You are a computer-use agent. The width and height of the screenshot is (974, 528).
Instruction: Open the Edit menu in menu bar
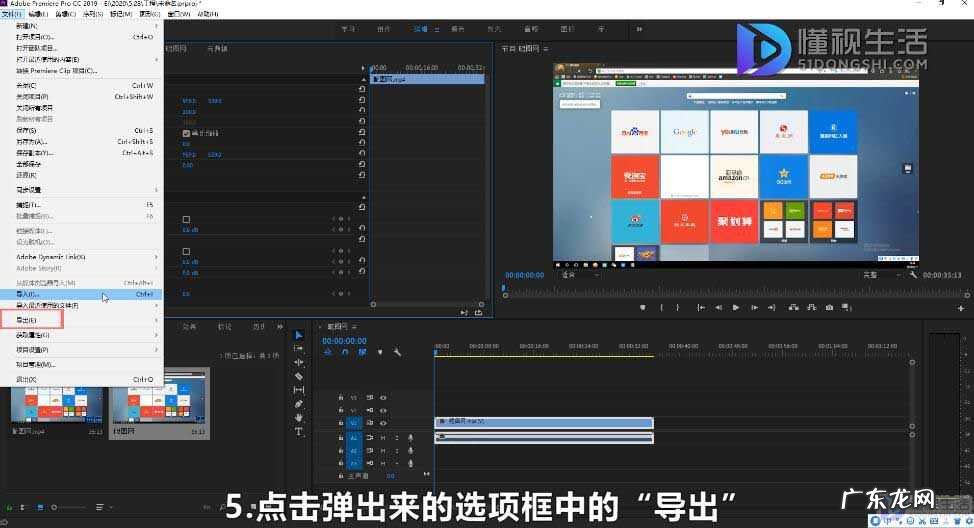[x=39, y=14]
